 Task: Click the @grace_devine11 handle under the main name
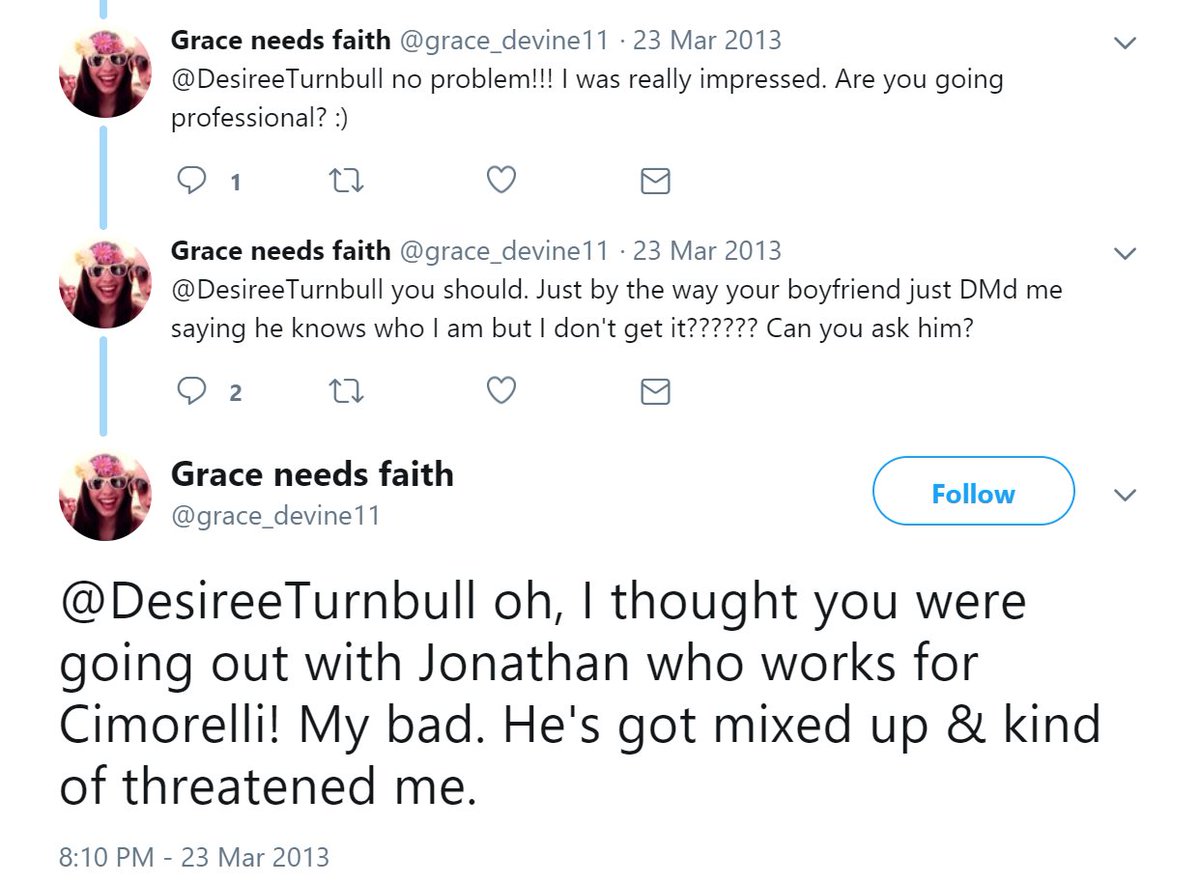pos(275,516)
